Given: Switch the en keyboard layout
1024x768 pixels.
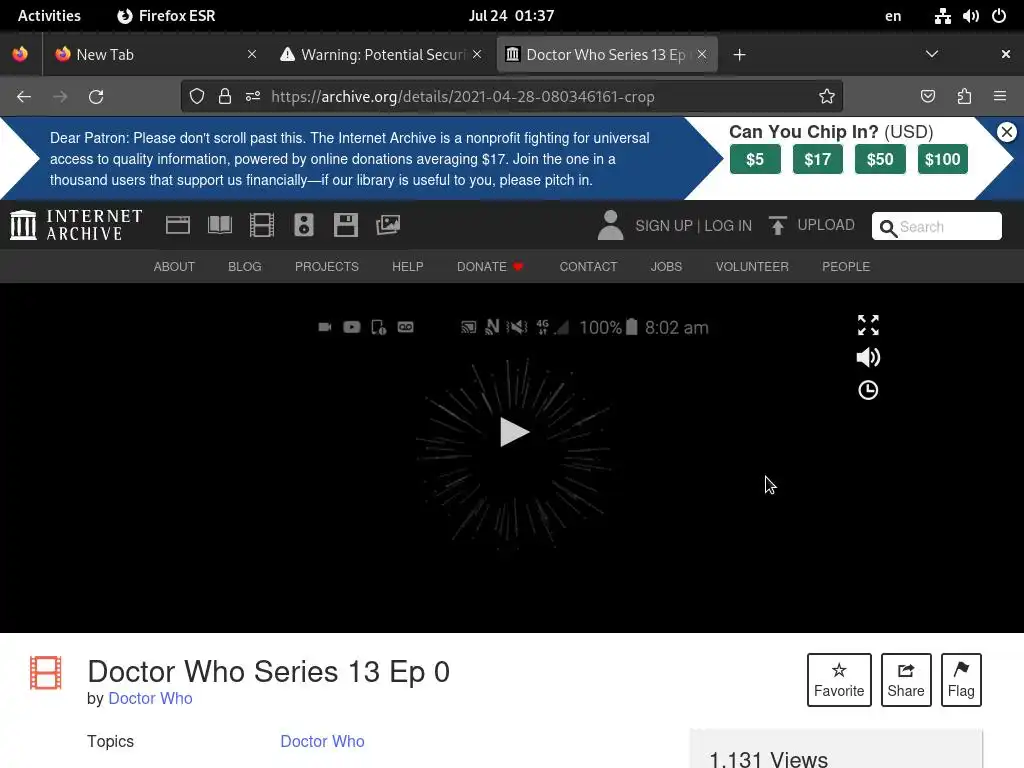Looking at the screenshot, I should pyautogui.click(x=893, y=16).
